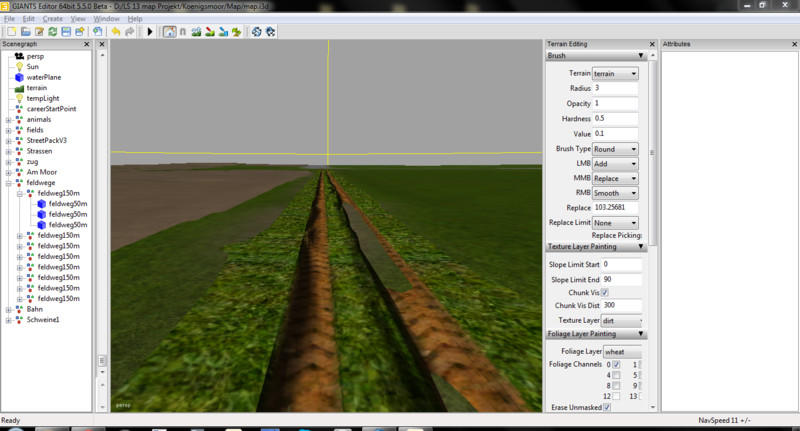Select the careerStartPoint node

pyautogui.click(x=51, y=109)
